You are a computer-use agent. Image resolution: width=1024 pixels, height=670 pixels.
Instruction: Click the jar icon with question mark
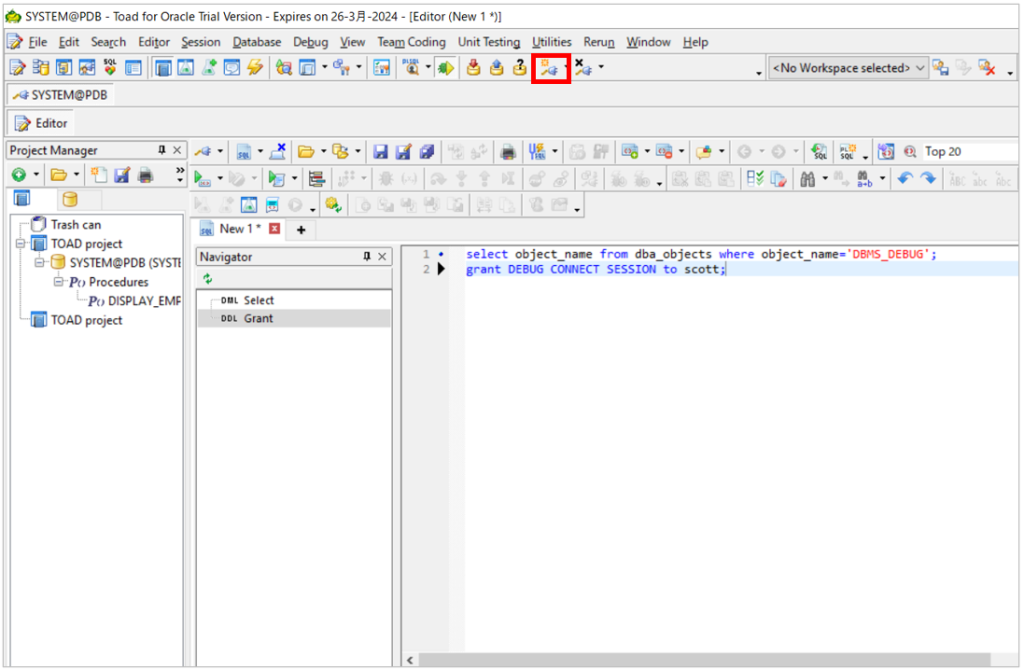520,68
